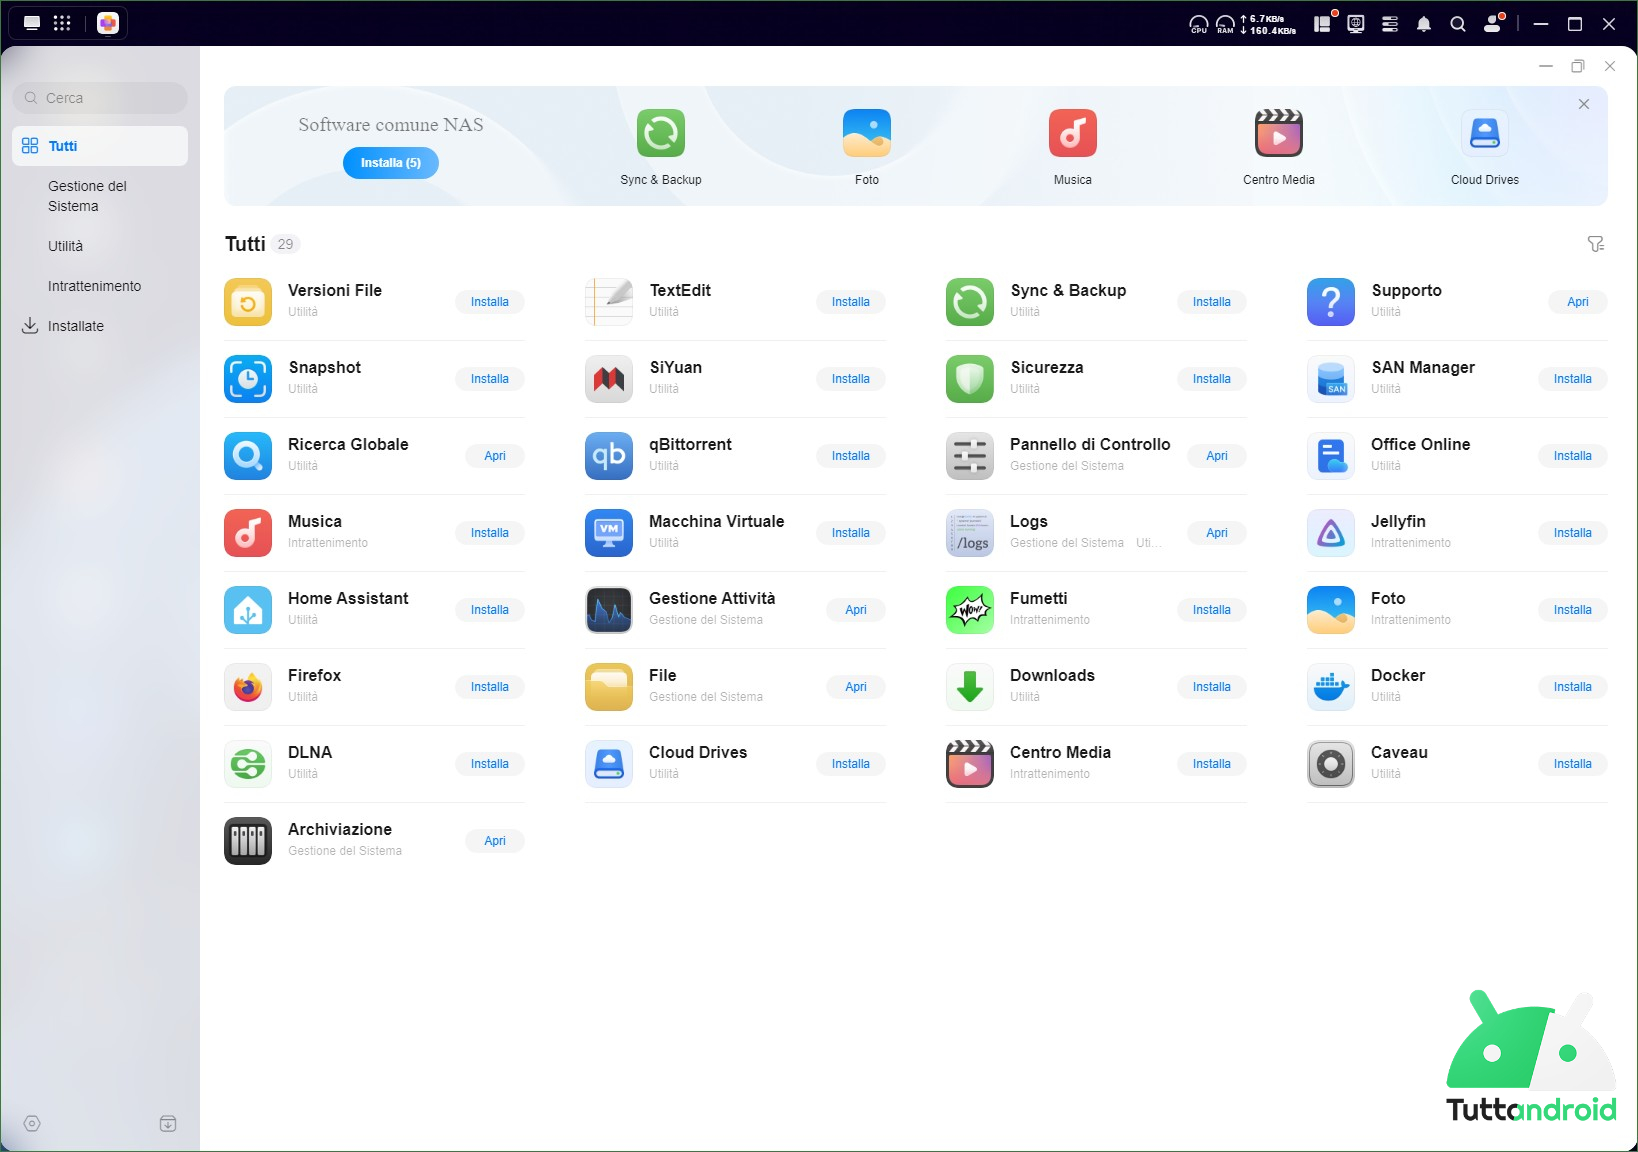Click the Musica icon in banner
This screenshot has width=1638, height=1152.
[x=1073, y=133]
